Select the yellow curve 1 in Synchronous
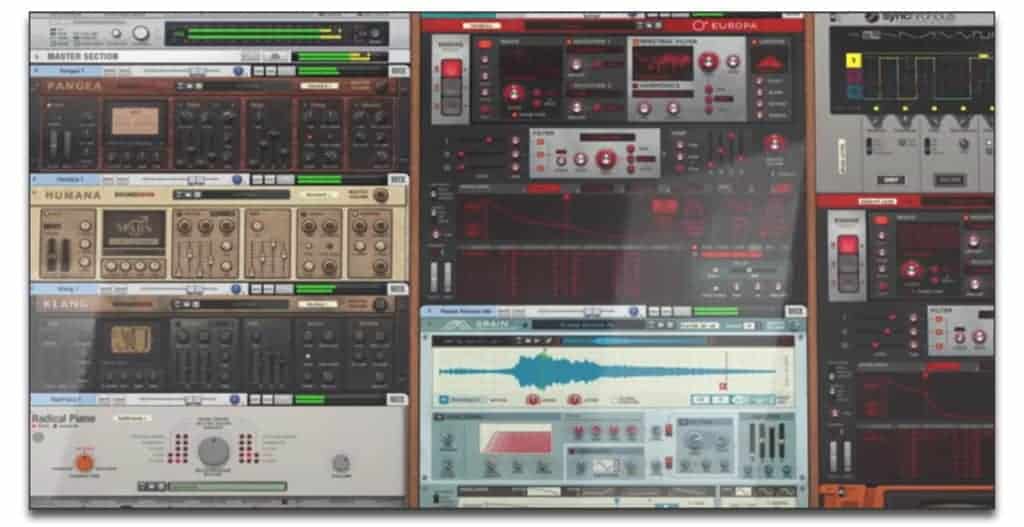 [x=854, y=61]
